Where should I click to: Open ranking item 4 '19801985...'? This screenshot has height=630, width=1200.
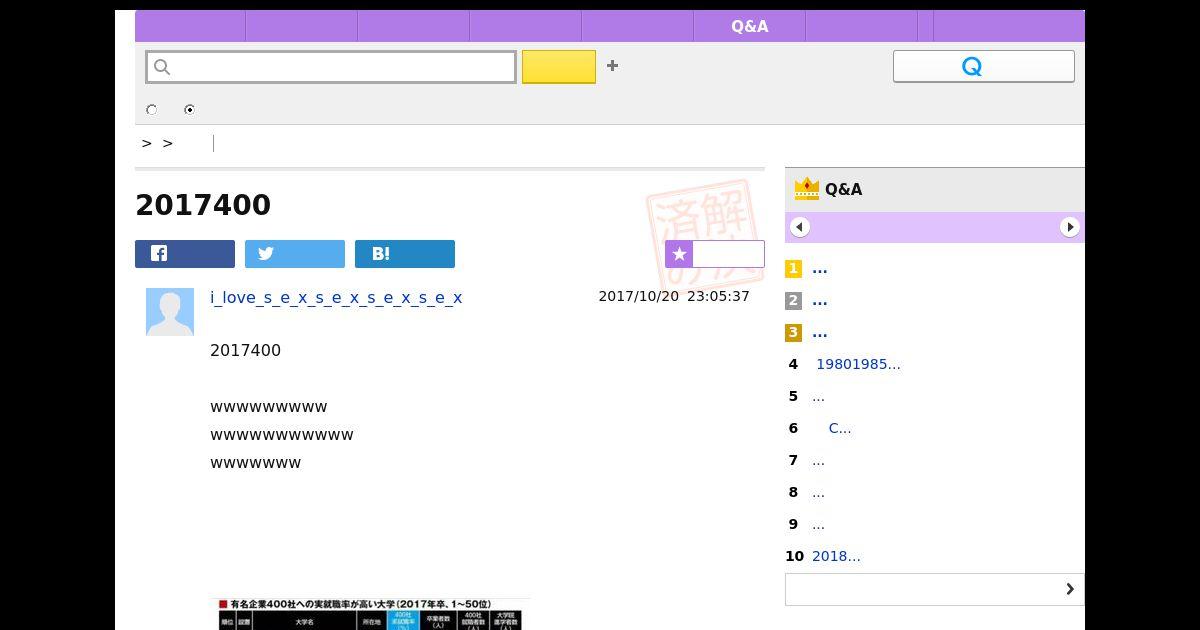(x=858, y=365)
